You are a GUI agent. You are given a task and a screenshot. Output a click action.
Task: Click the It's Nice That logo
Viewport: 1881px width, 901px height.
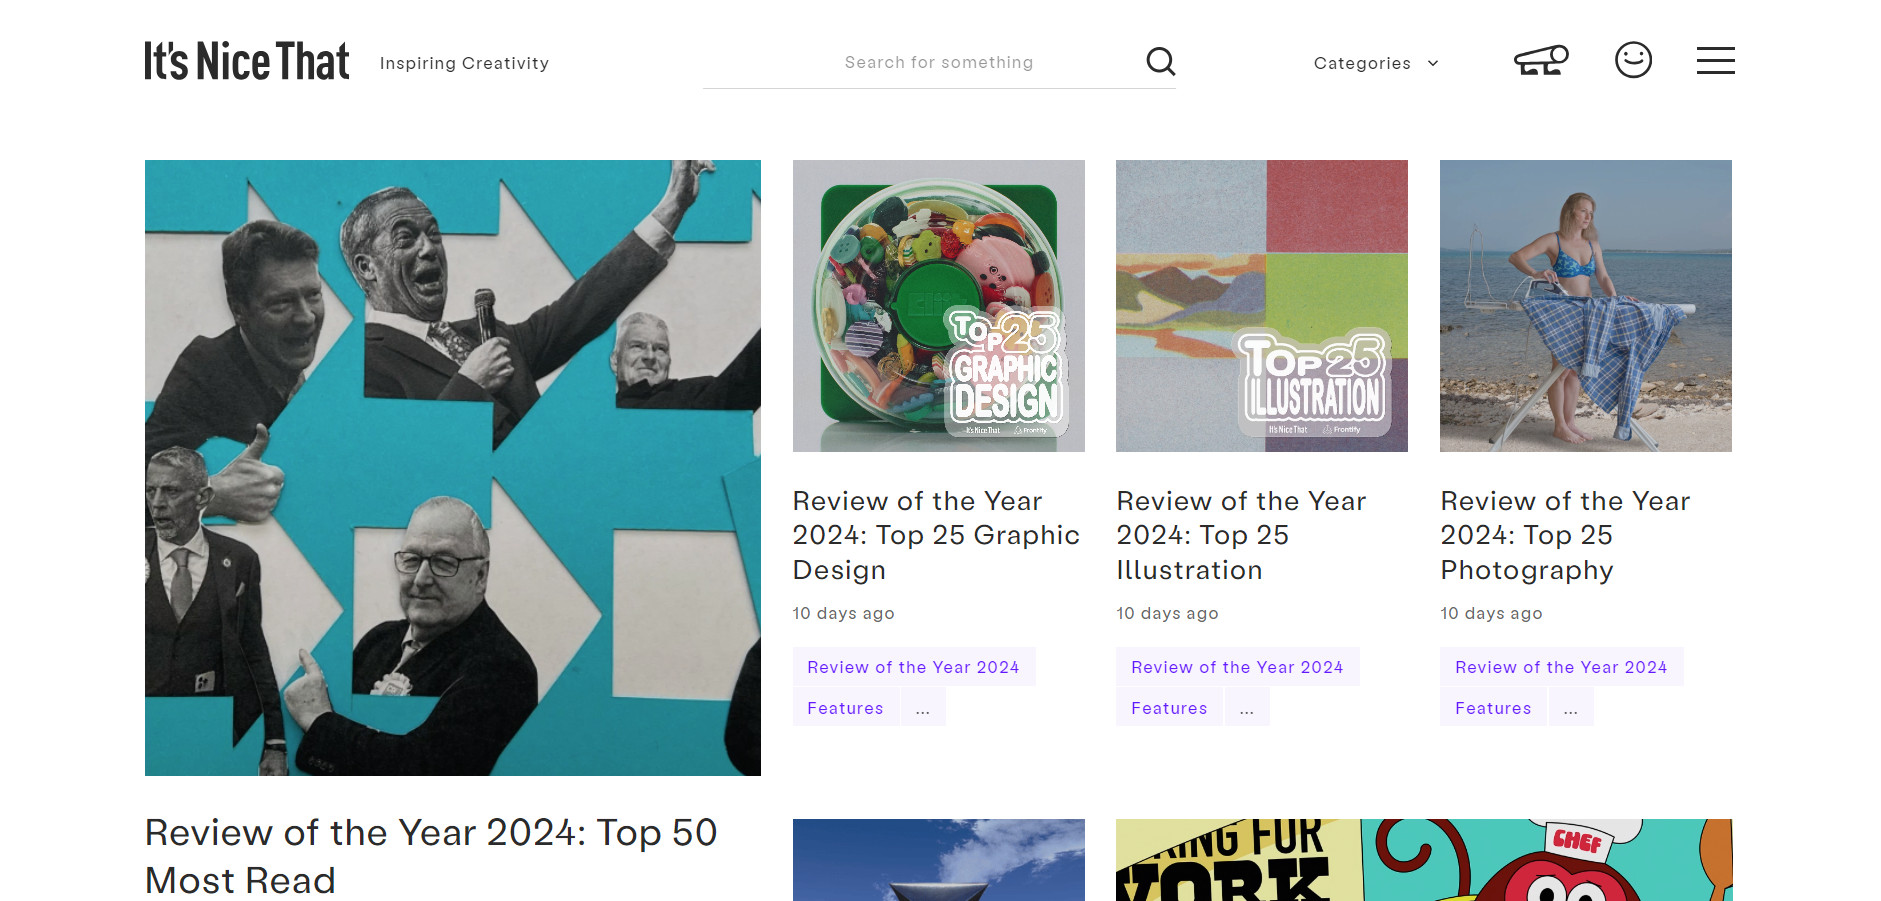(x=247, y=61)
